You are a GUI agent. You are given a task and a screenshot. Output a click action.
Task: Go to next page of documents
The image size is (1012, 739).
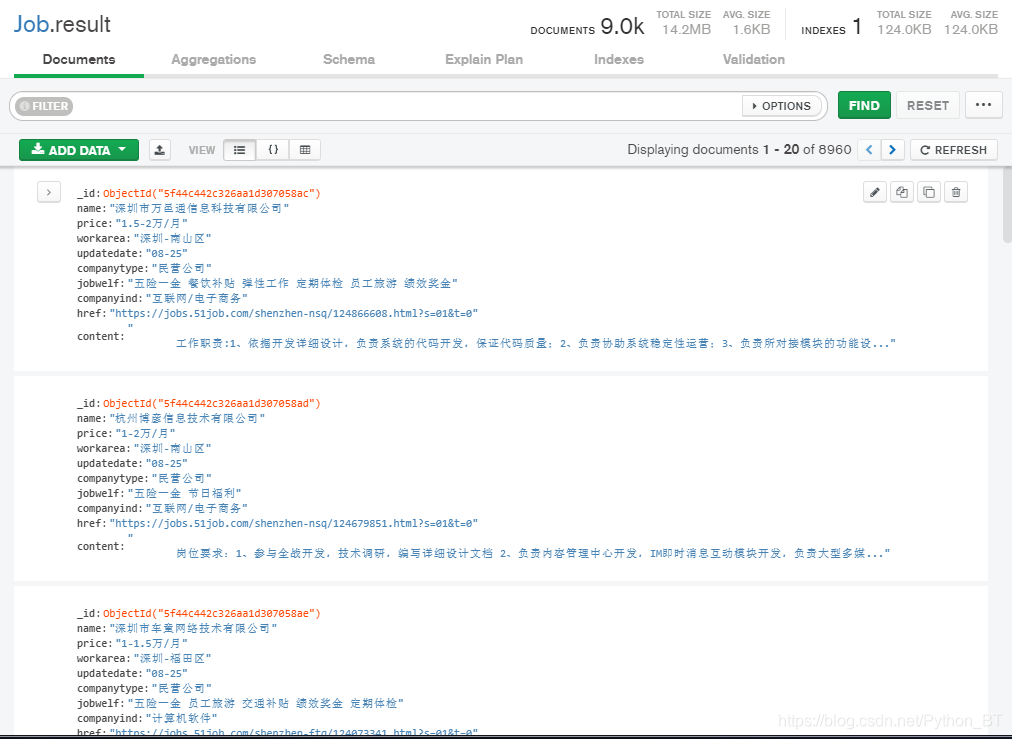[893, 150]
